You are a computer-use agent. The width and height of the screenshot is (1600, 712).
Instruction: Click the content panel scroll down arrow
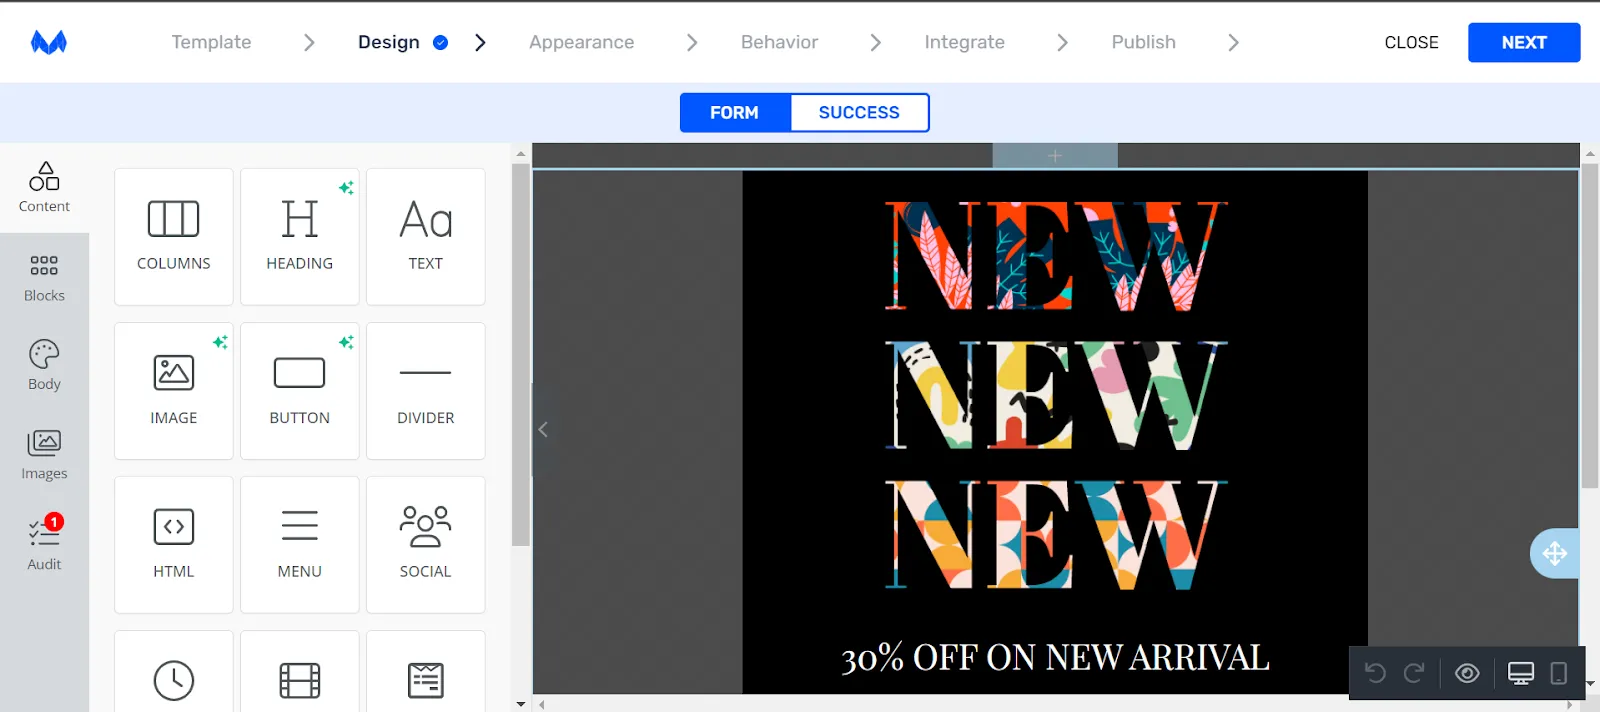tap(520, 704)
